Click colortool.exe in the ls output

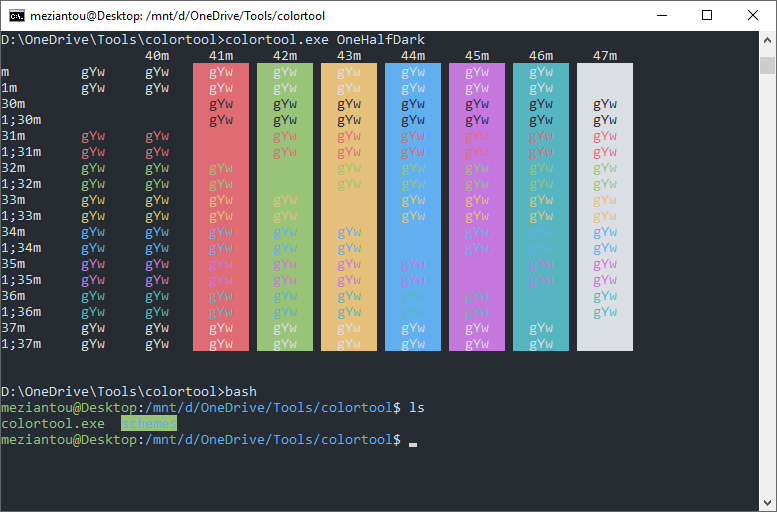53,424
